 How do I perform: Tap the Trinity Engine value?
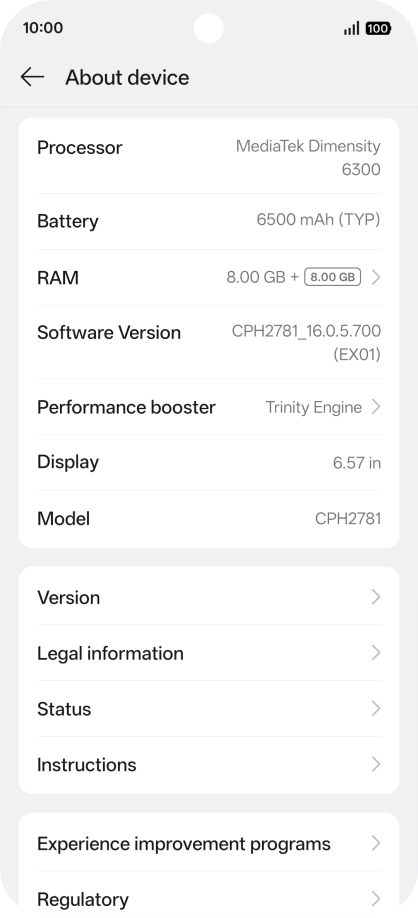tap(314, 407)
